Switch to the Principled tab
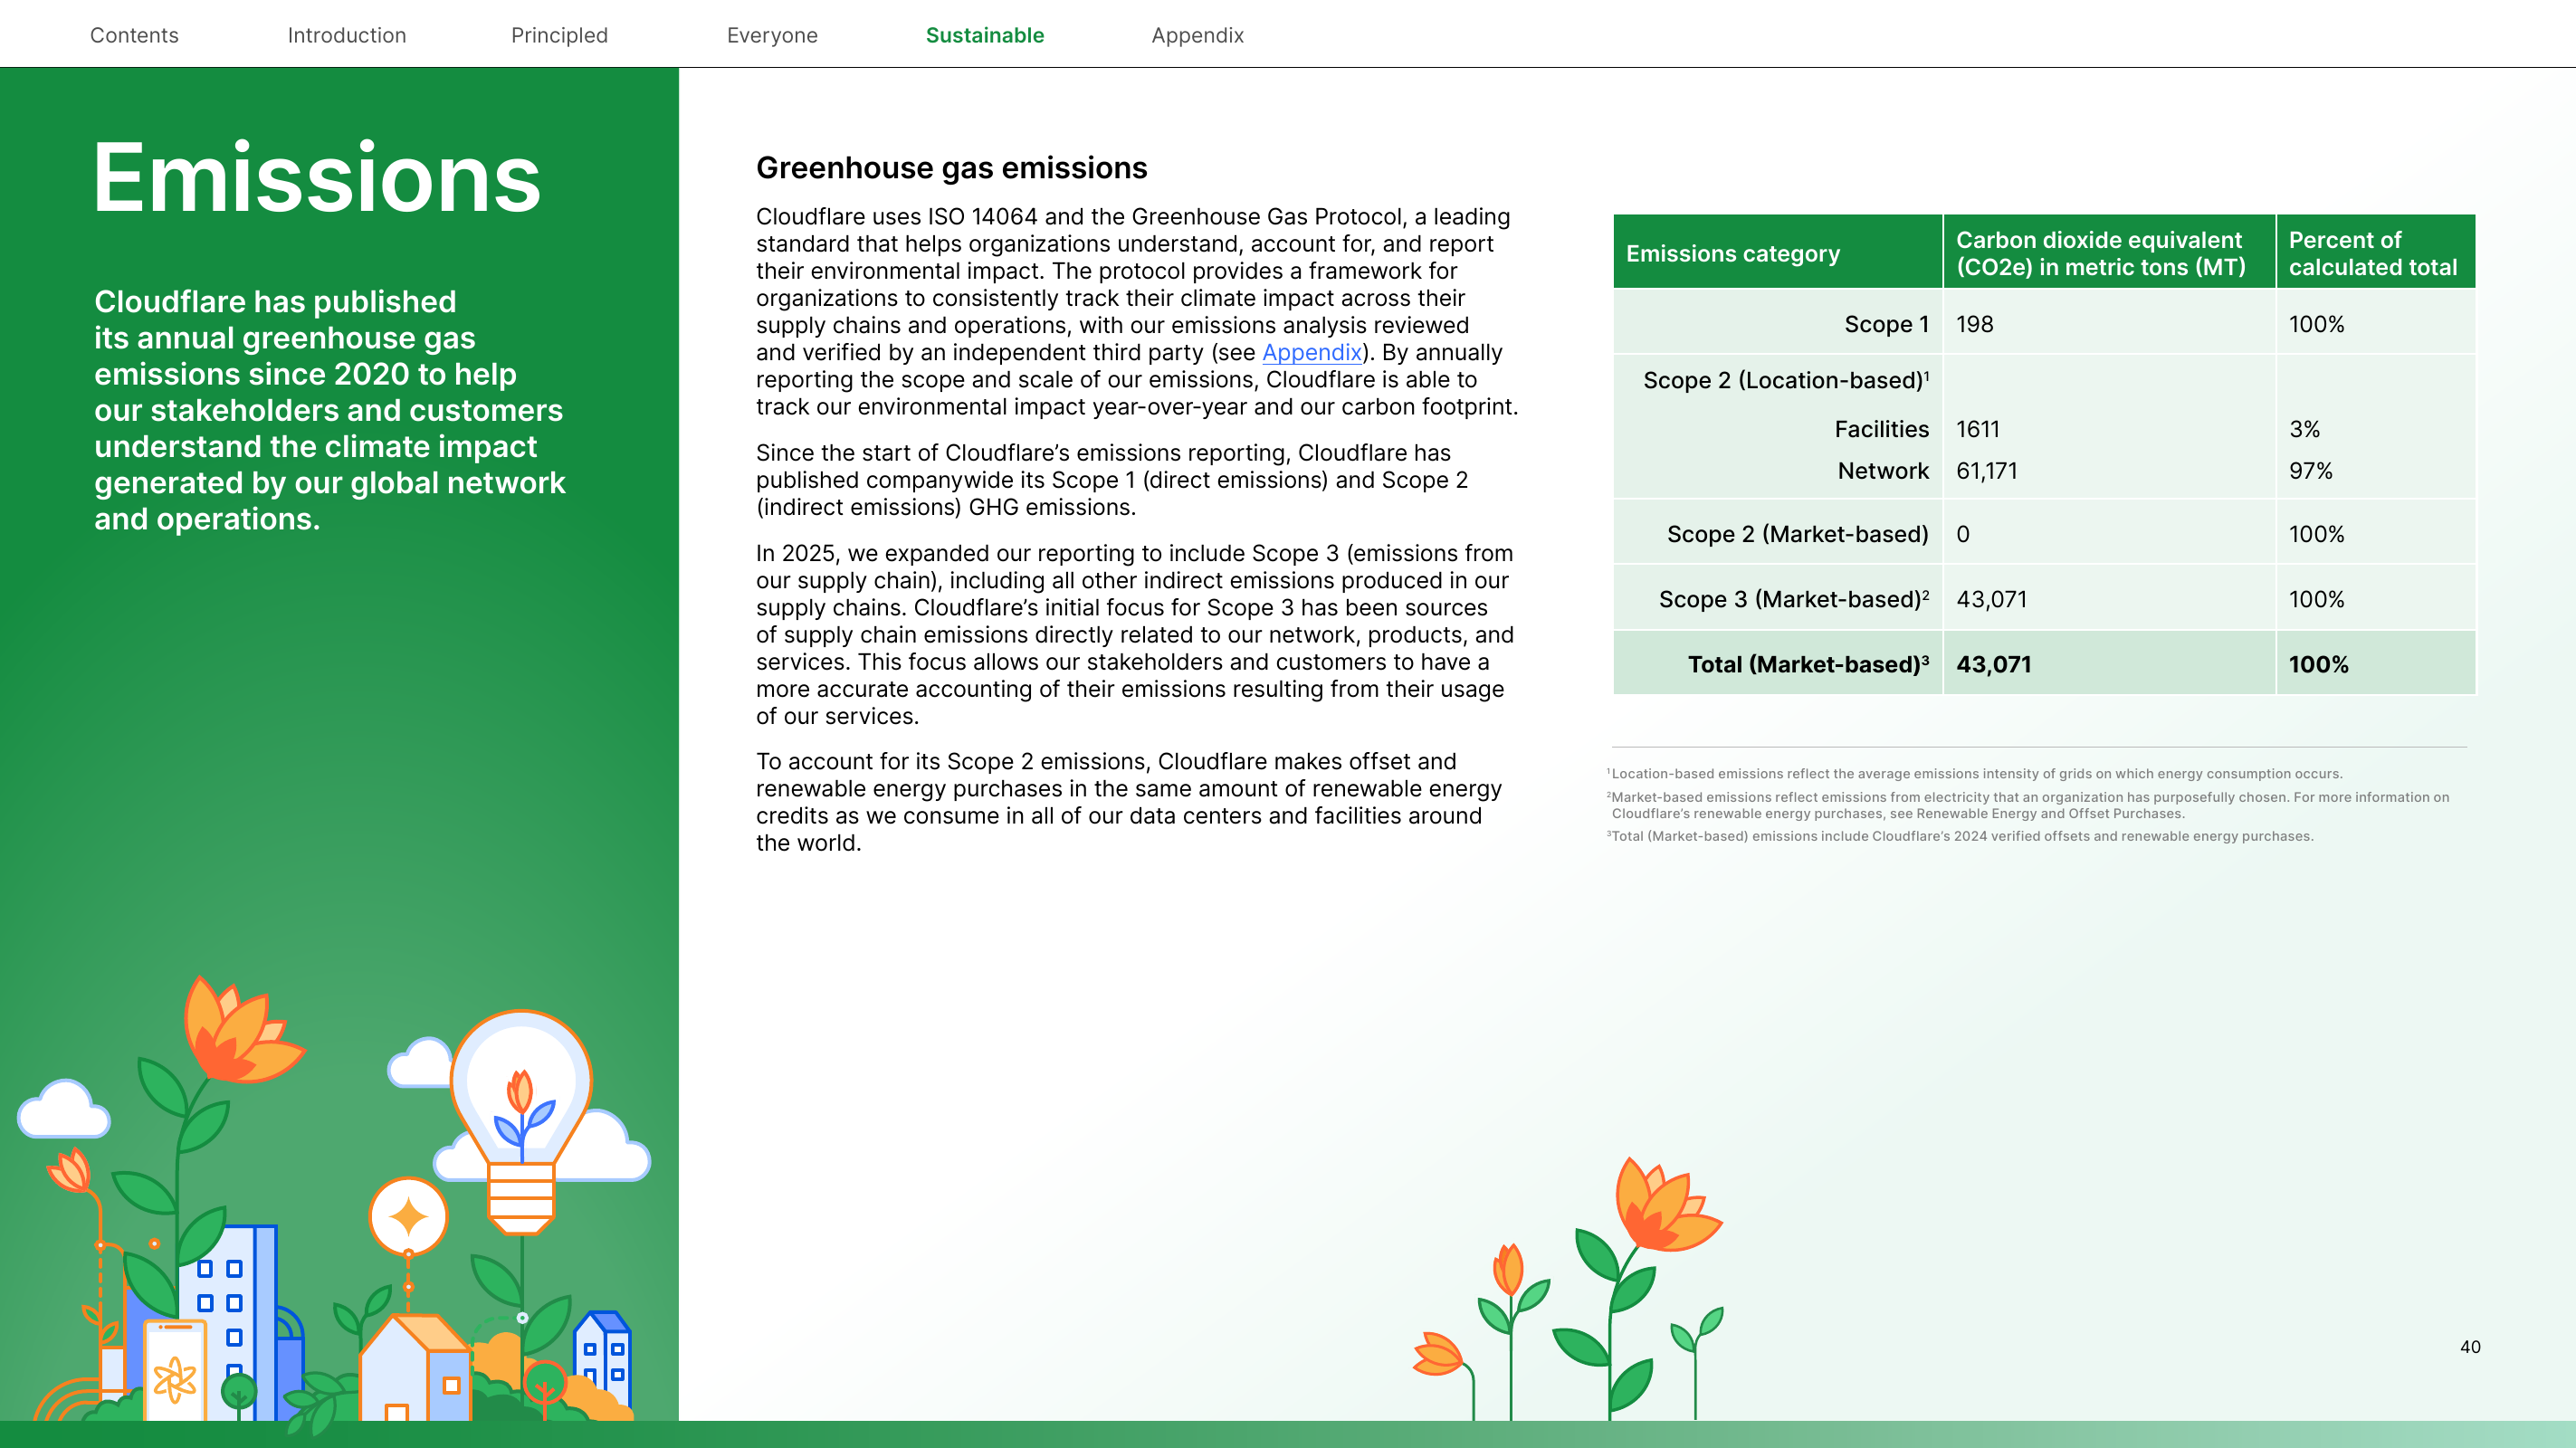 point(559,35)
